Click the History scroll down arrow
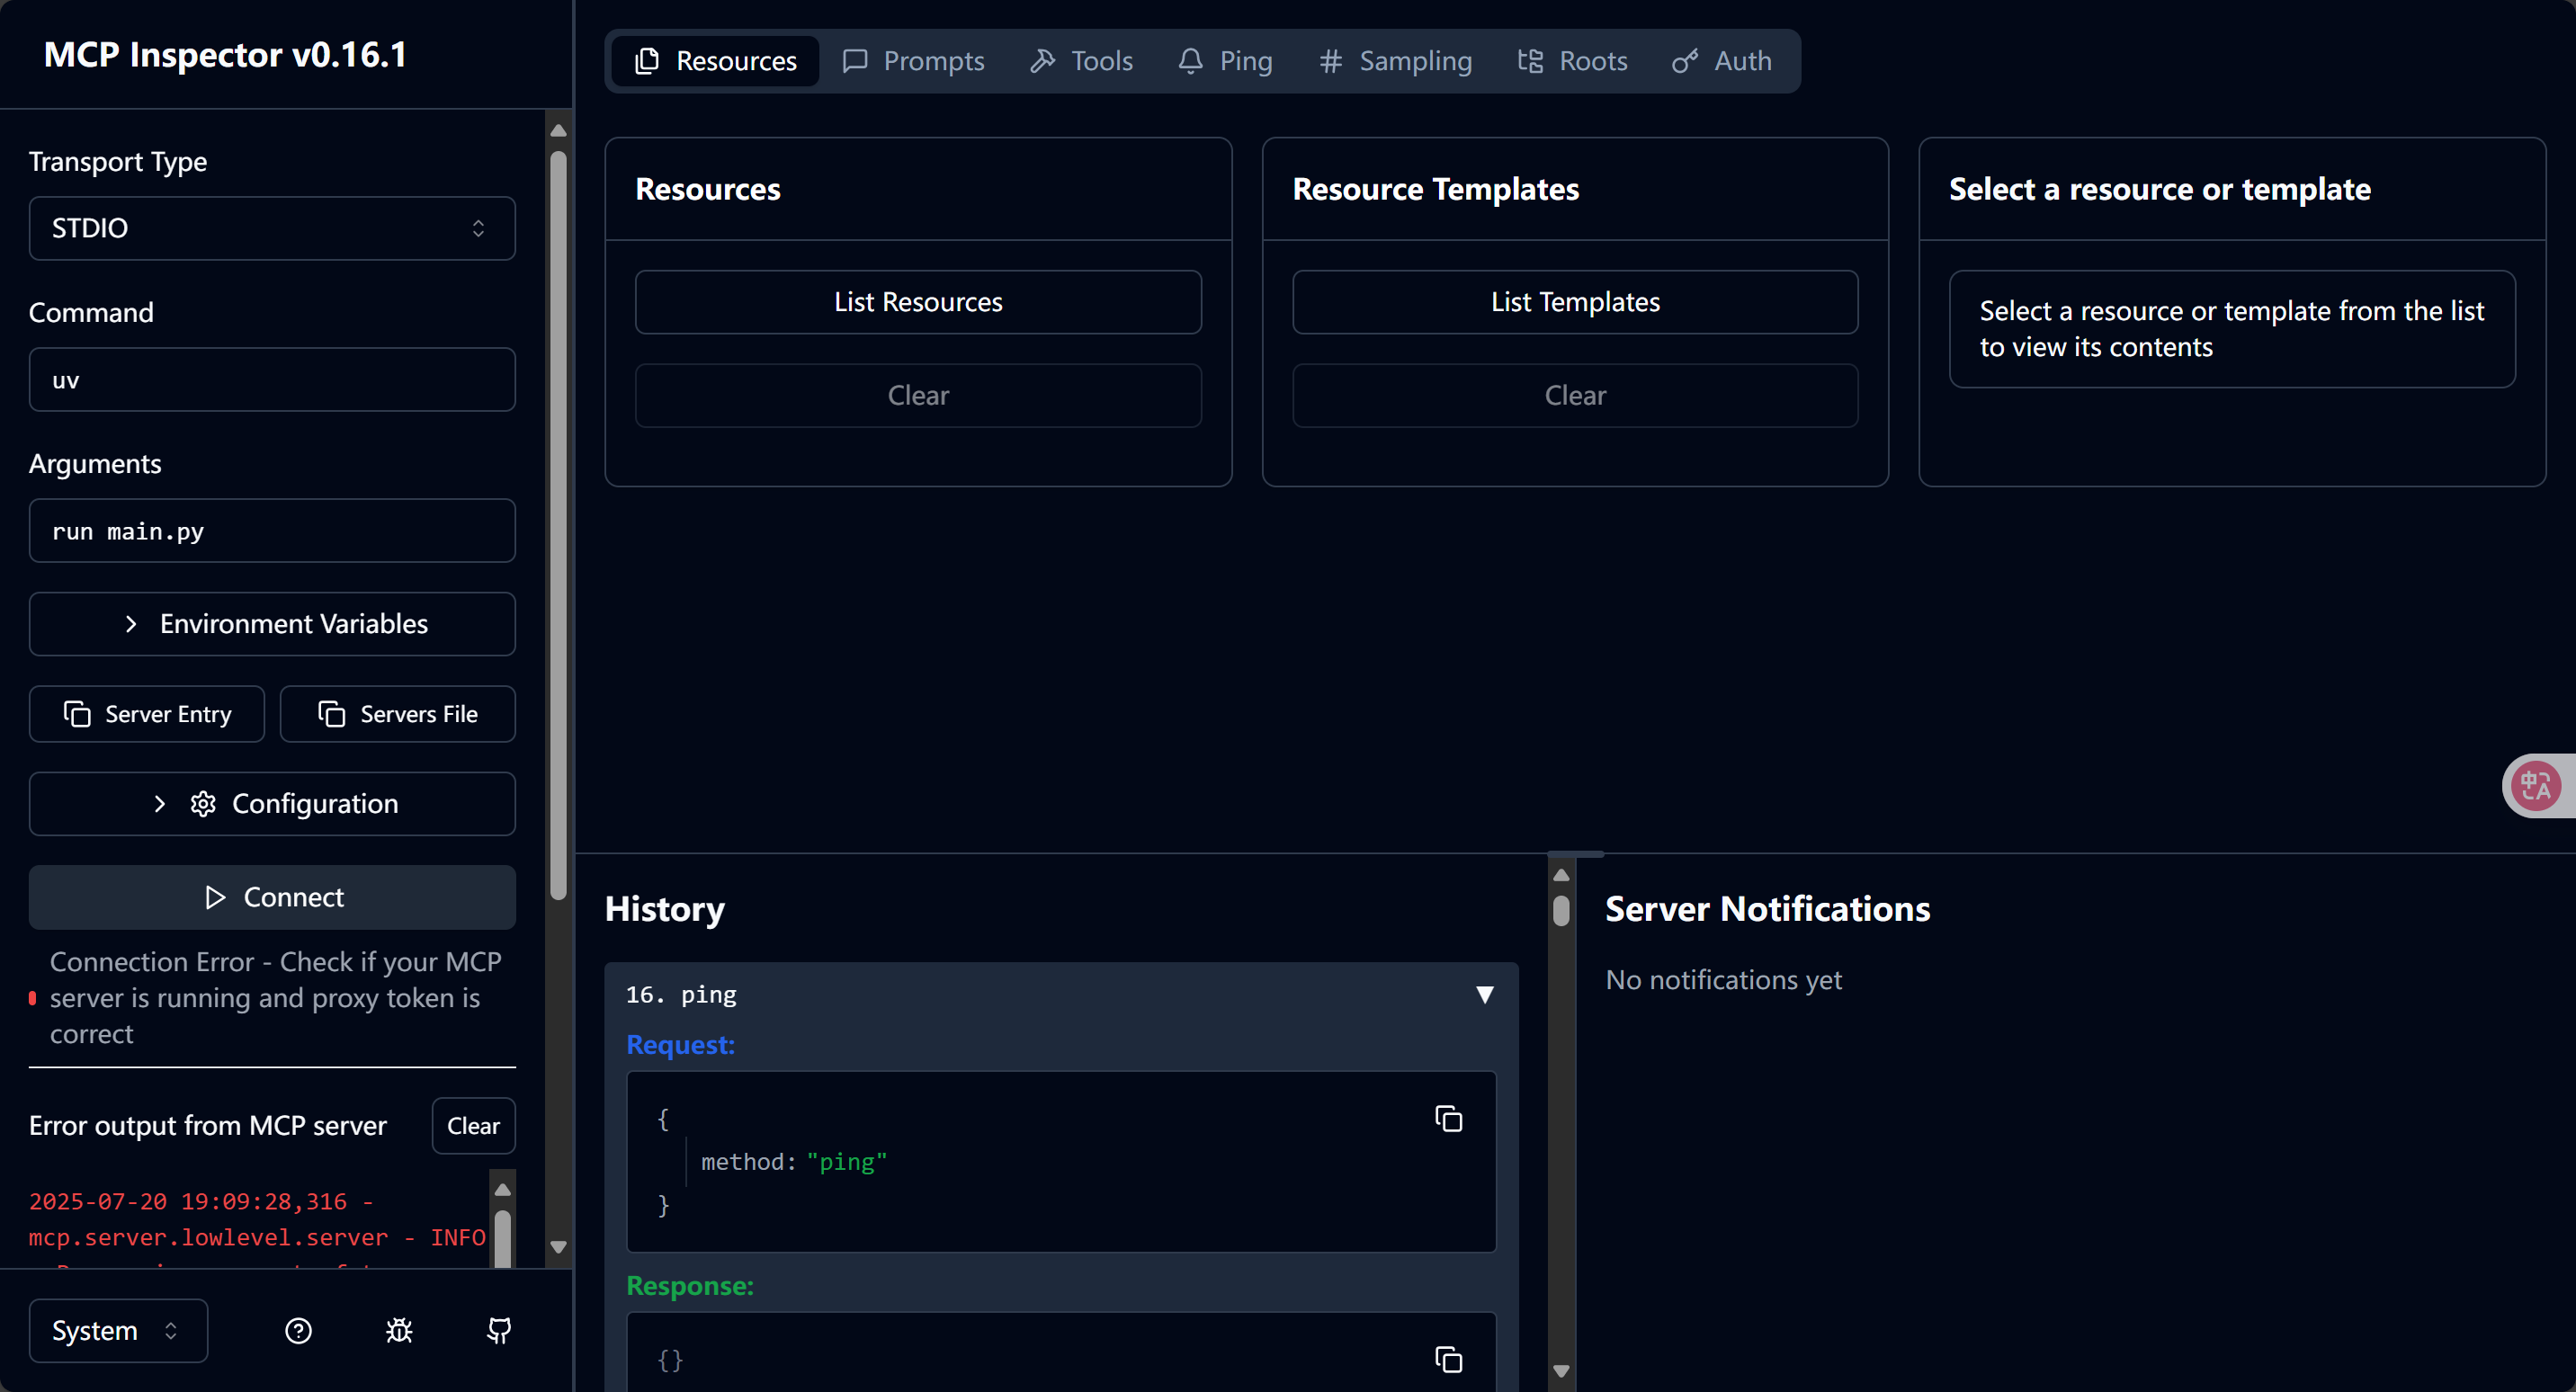 [x=1560, y=1370]
